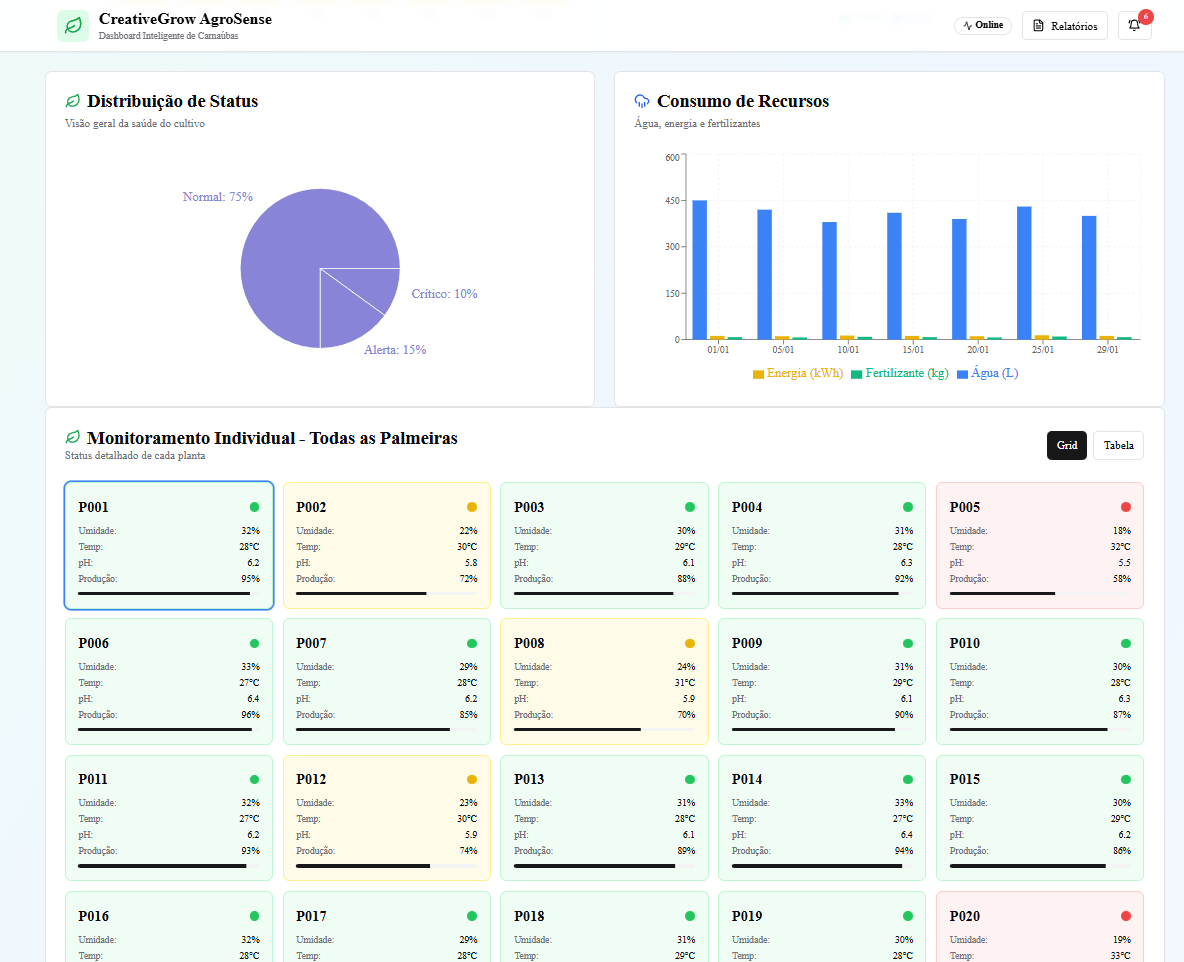Open the Relatórios button
This screenshot has width=1184, height=962.
click(1064, 26)
